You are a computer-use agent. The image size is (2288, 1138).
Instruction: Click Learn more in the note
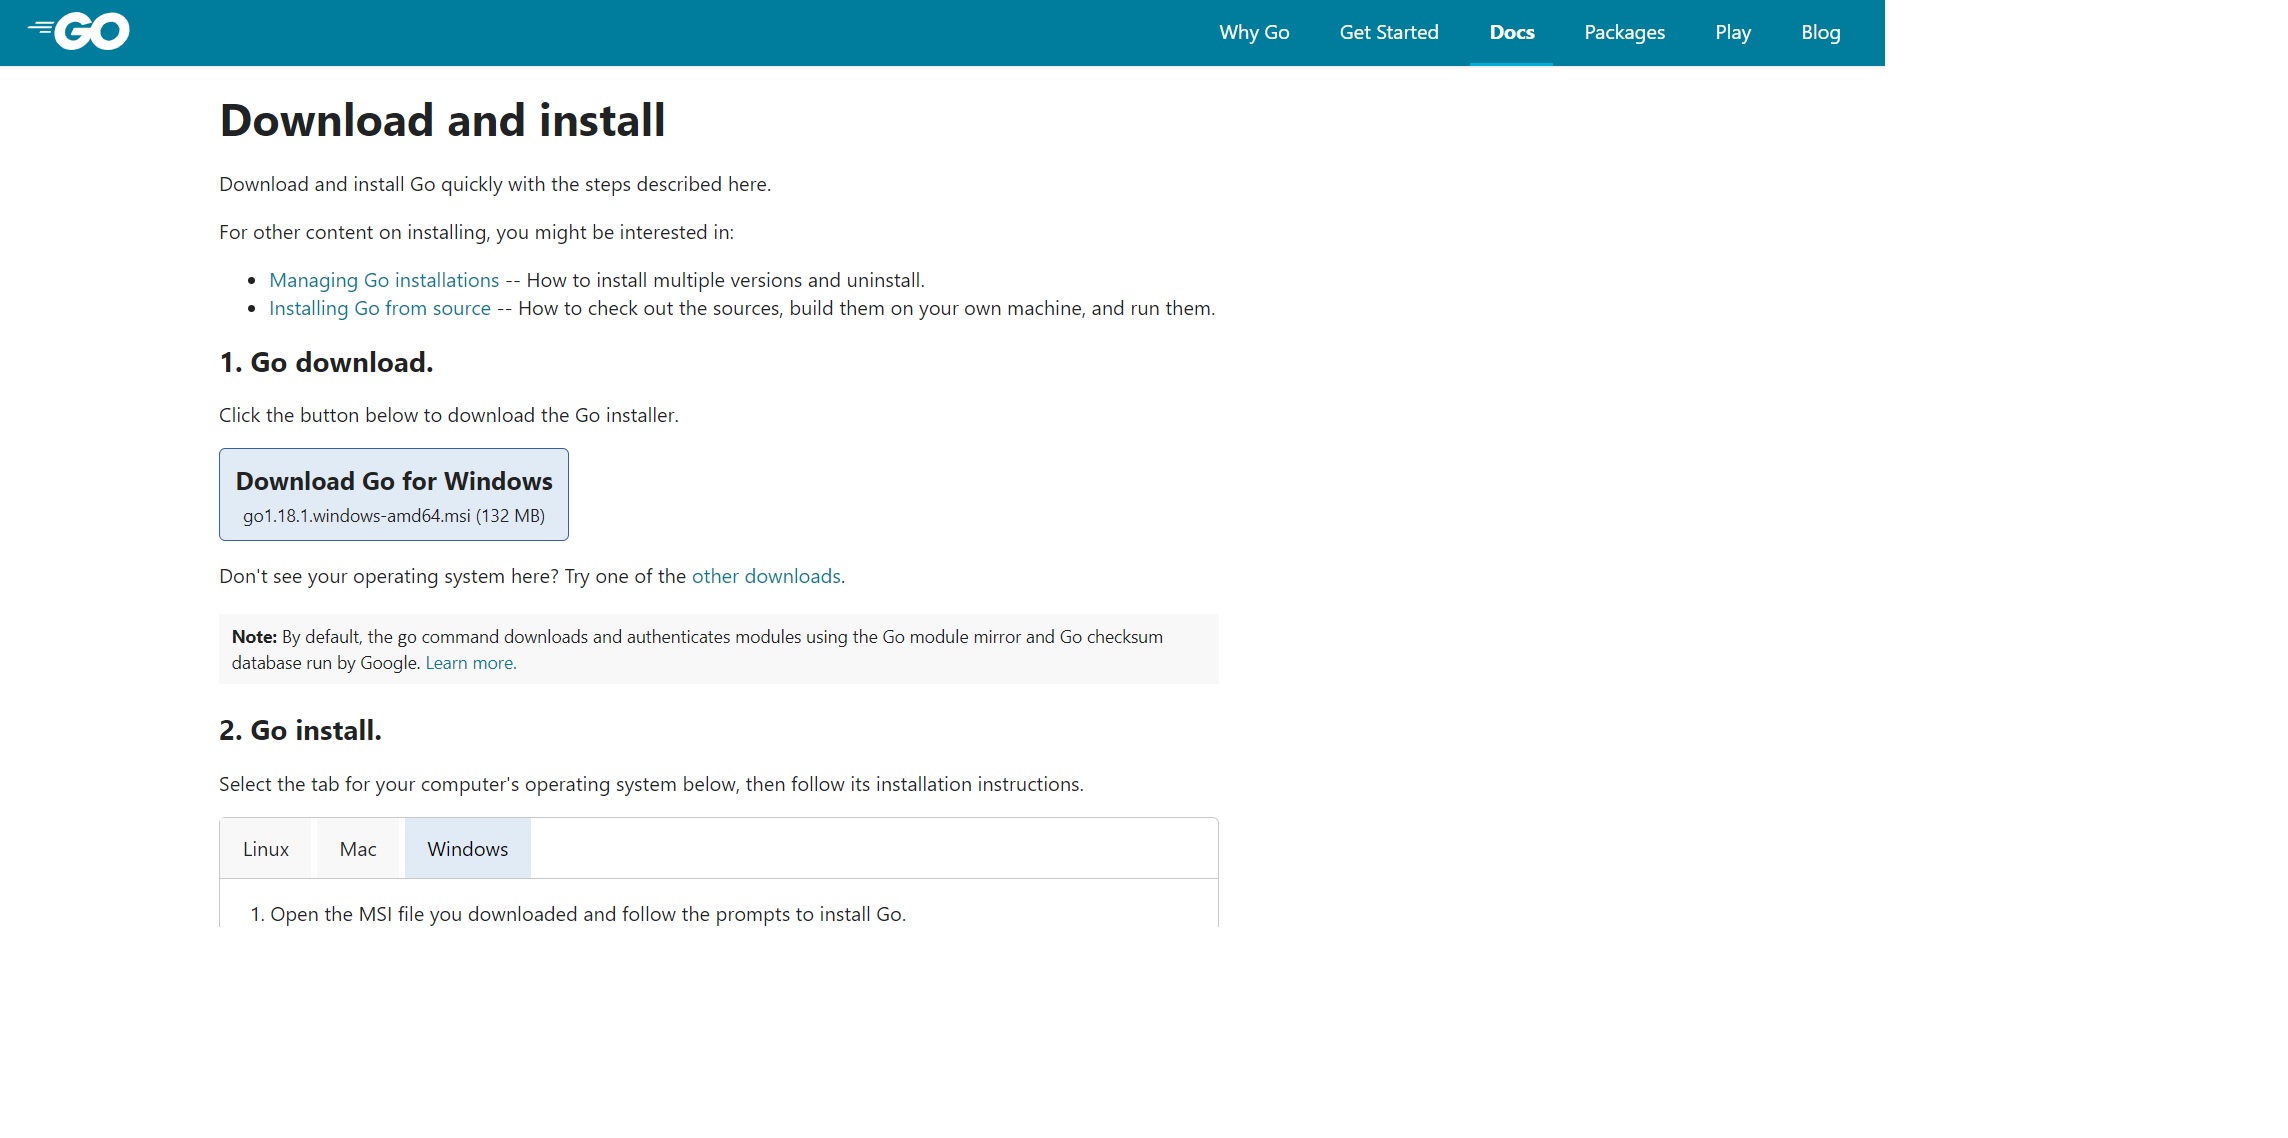[471, 663]
